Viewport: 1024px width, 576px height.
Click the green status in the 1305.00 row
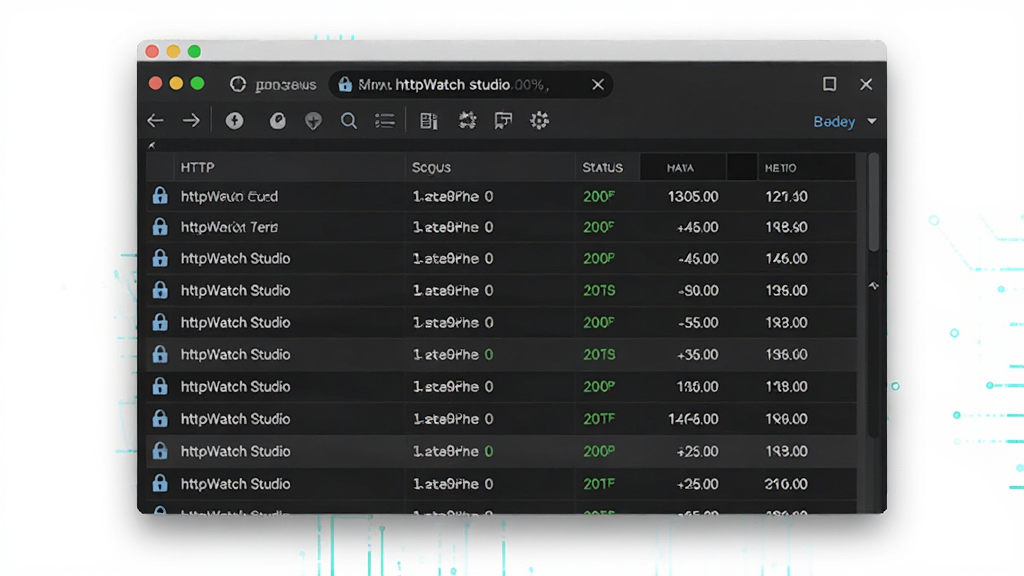[599, 197]
